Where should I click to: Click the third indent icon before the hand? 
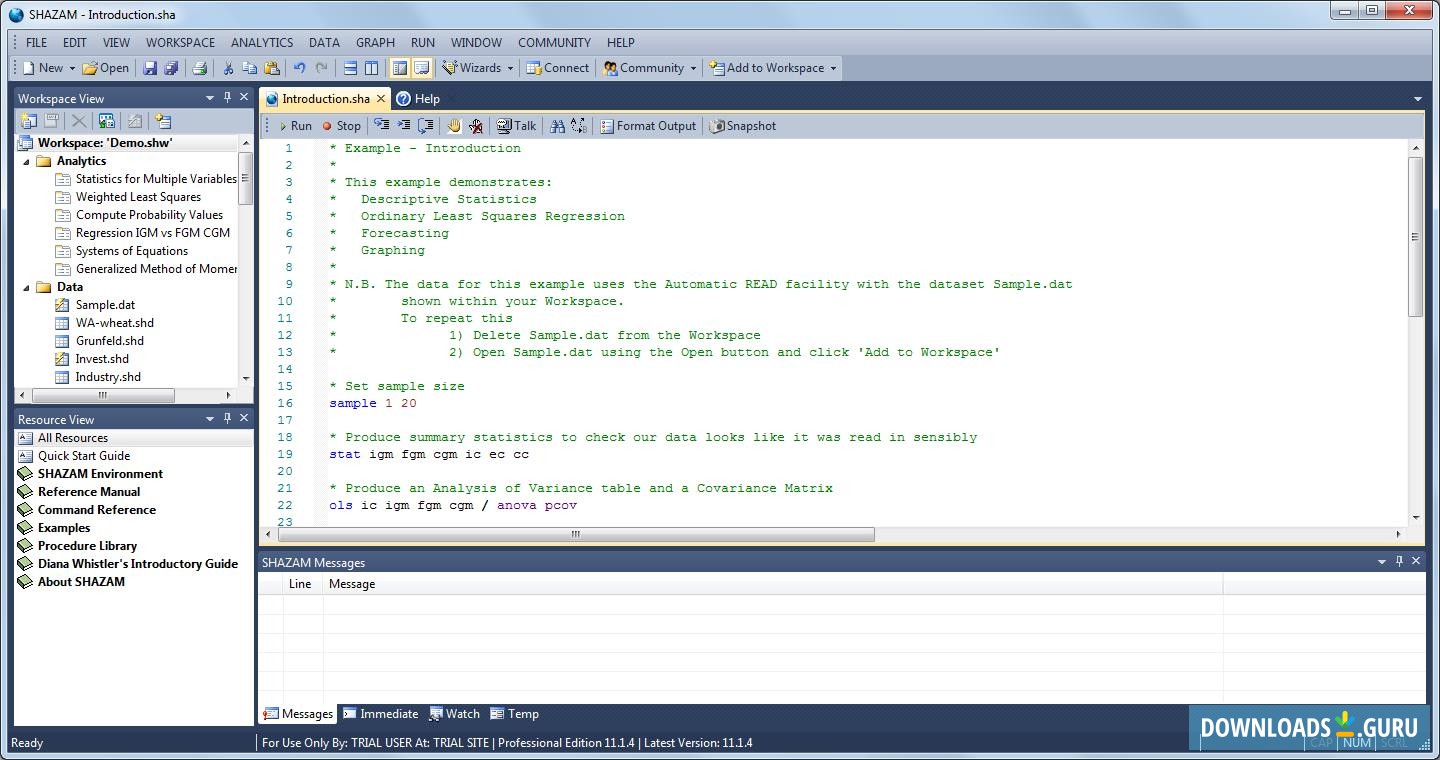click(425, 126)
